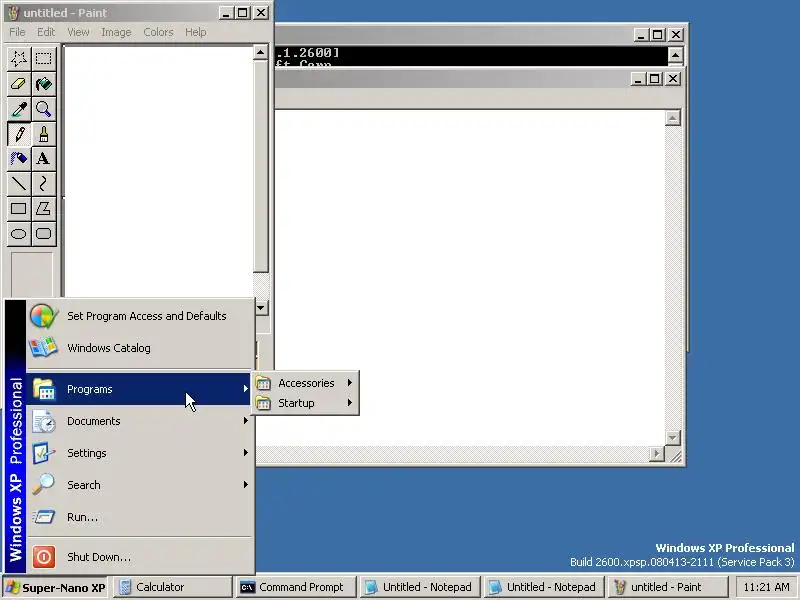Expand the Accessories submenu arrow
The height and width of the screenshot is (600, 800).
pos(349,383)
